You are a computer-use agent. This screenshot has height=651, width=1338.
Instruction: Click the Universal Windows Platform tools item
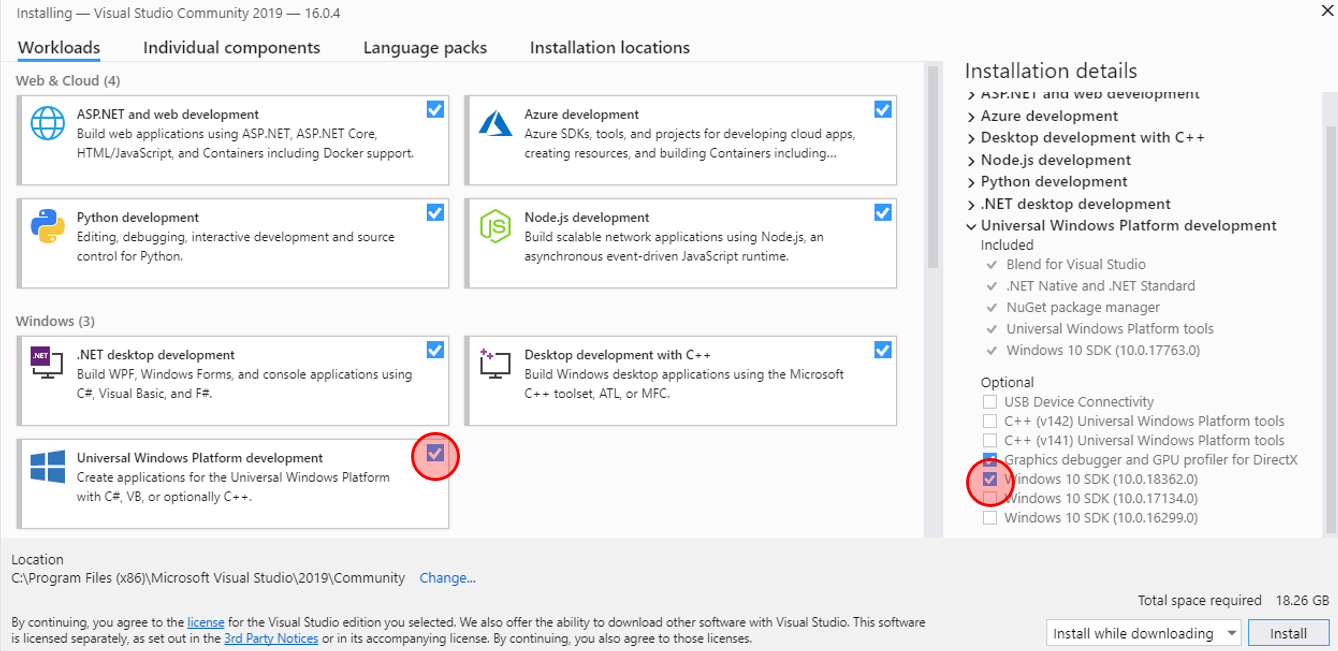[1109, 329]
